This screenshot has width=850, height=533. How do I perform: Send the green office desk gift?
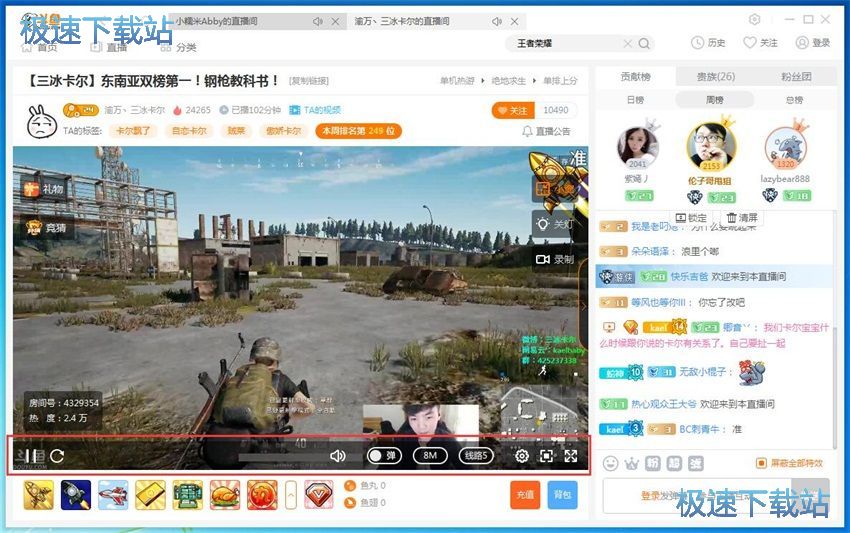coord(188,495)
